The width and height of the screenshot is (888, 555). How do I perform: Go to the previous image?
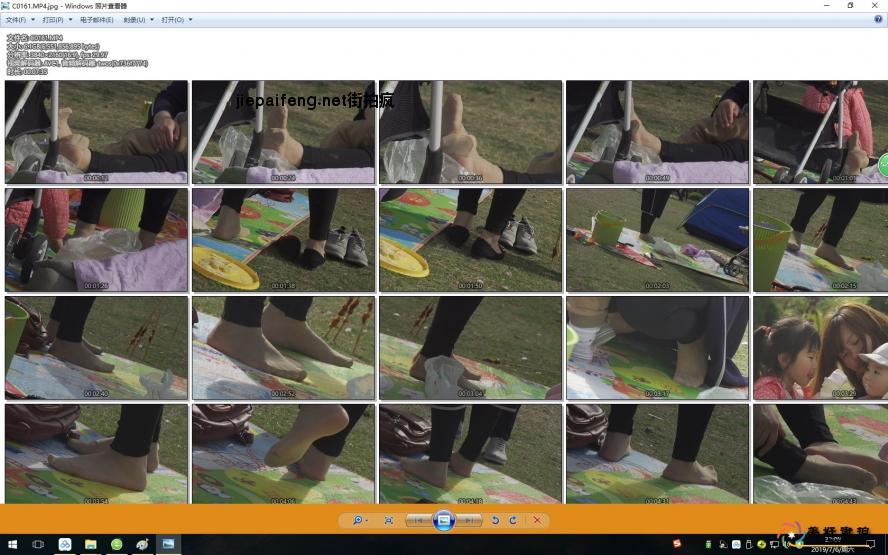click(x=418, y=520)
